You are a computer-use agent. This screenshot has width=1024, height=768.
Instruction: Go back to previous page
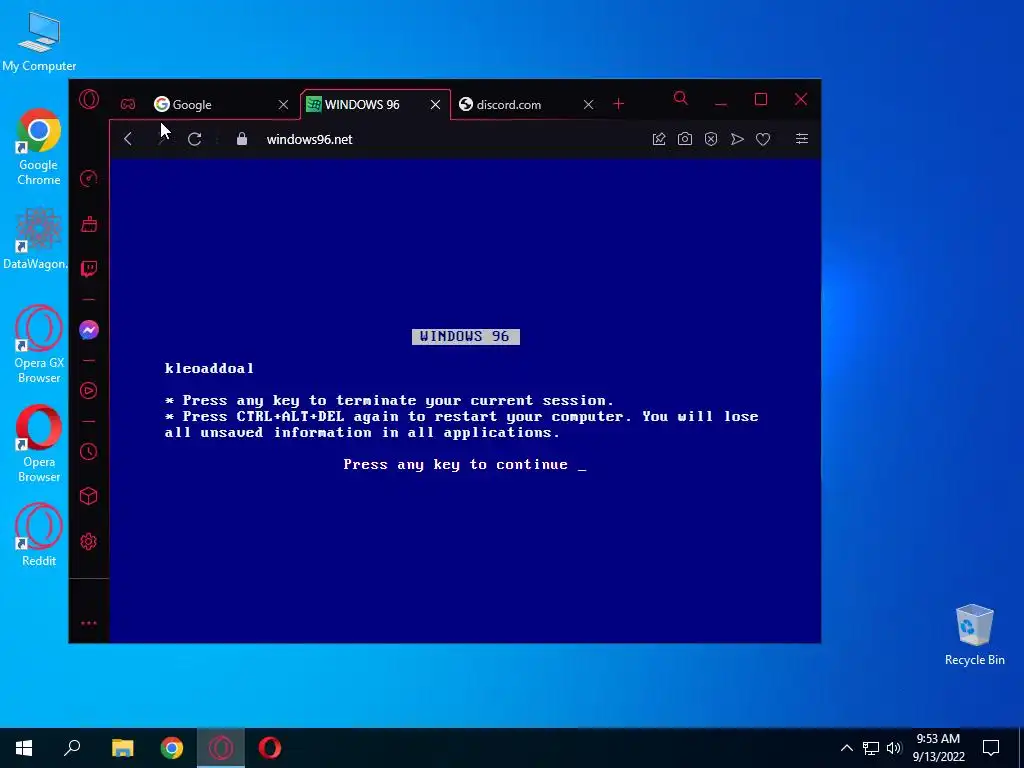128,139
